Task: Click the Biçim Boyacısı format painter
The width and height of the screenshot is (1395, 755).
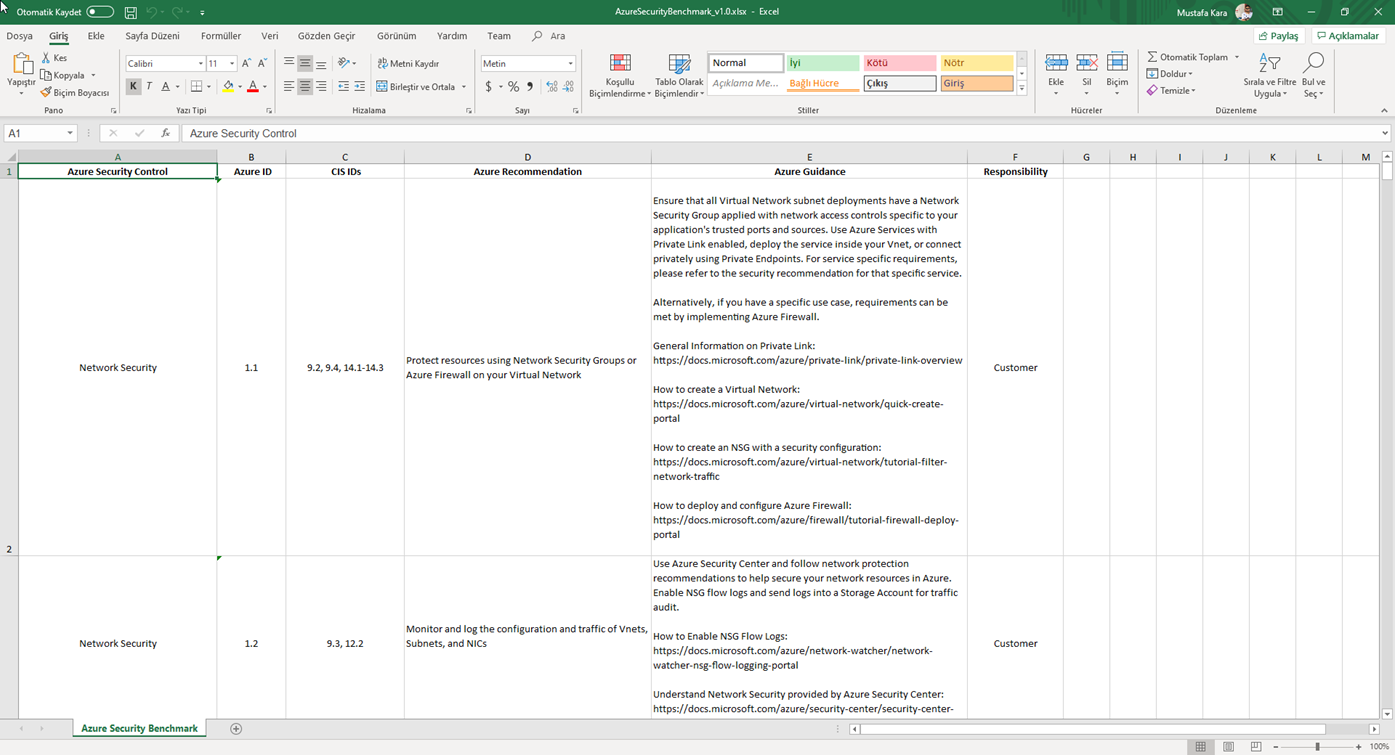Action: pos(75,92)
